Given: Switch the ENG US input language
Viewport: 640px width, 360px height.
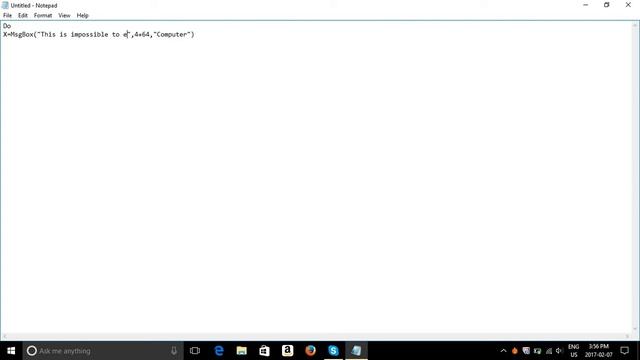Looking at the screenshot, I should click(573, 351).
